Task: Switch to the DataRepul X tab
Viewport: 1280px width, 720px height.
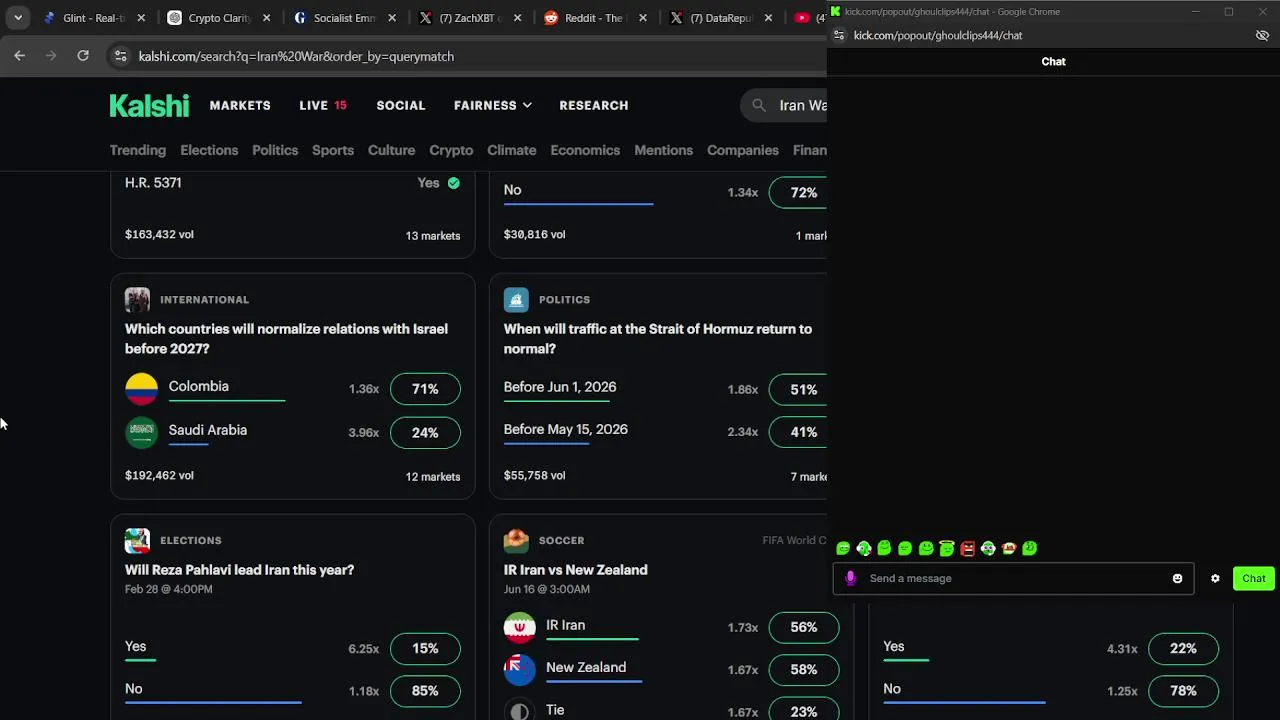Action: coord(720,18)
